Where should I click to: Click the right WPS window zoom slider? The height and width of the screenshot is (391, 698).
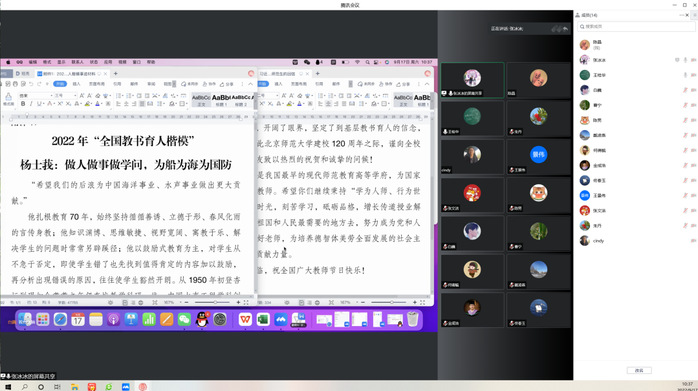pos(389,302)
